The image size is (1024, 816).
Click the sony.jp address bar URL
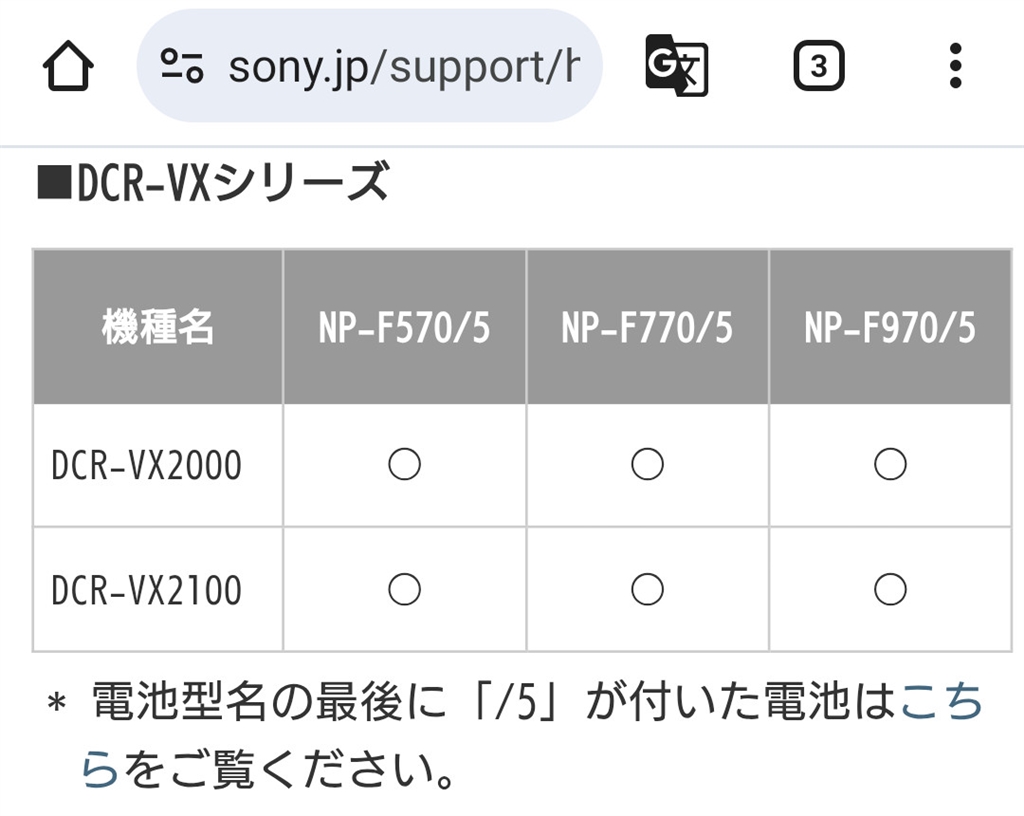point(404,67)
